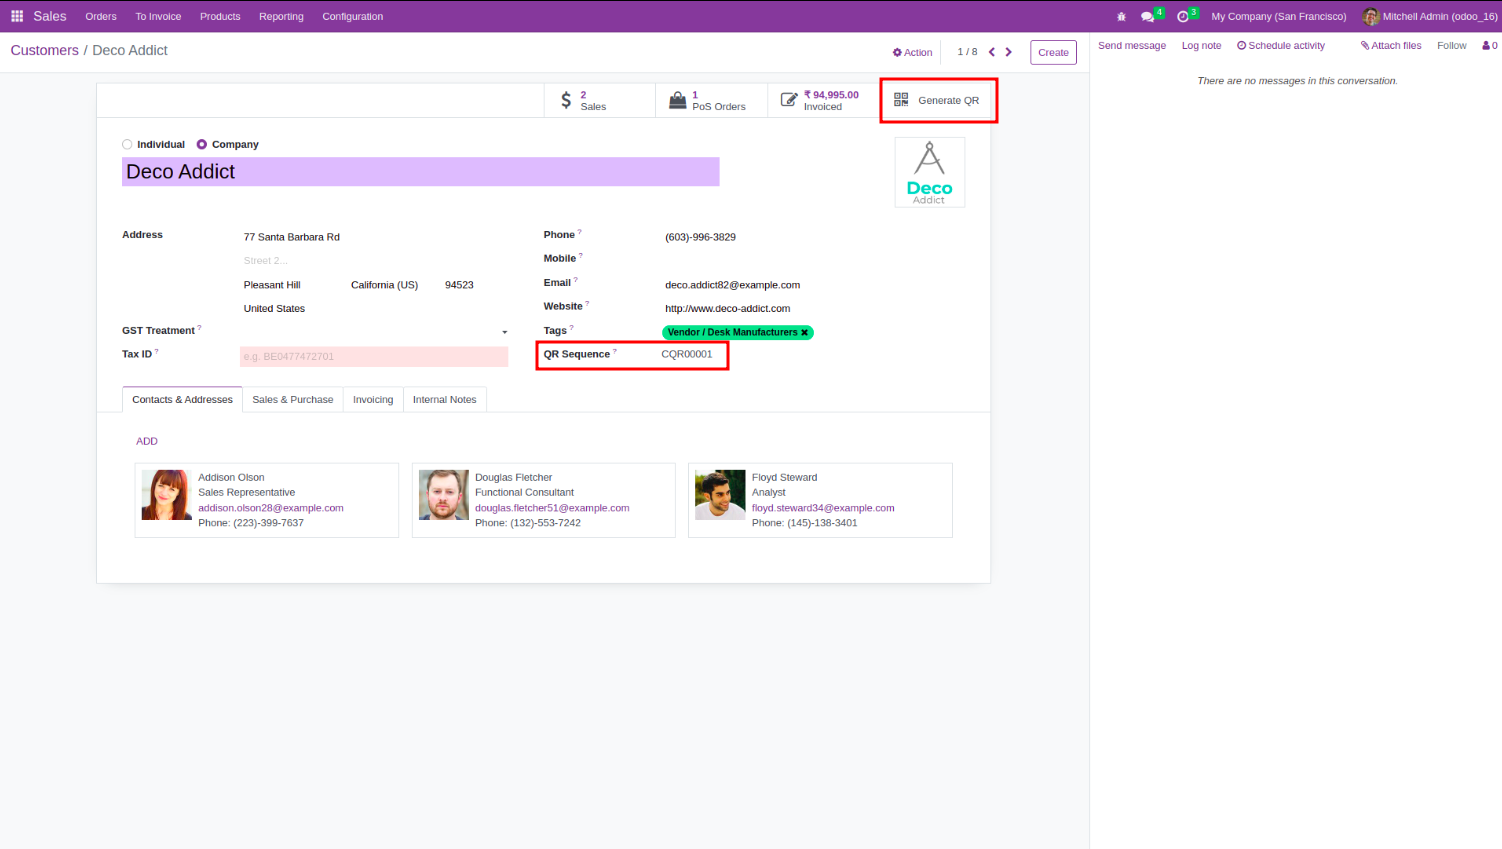The image size is (1502, 849).
Task: Open the Orders menu
Action: tap(101, 16)
